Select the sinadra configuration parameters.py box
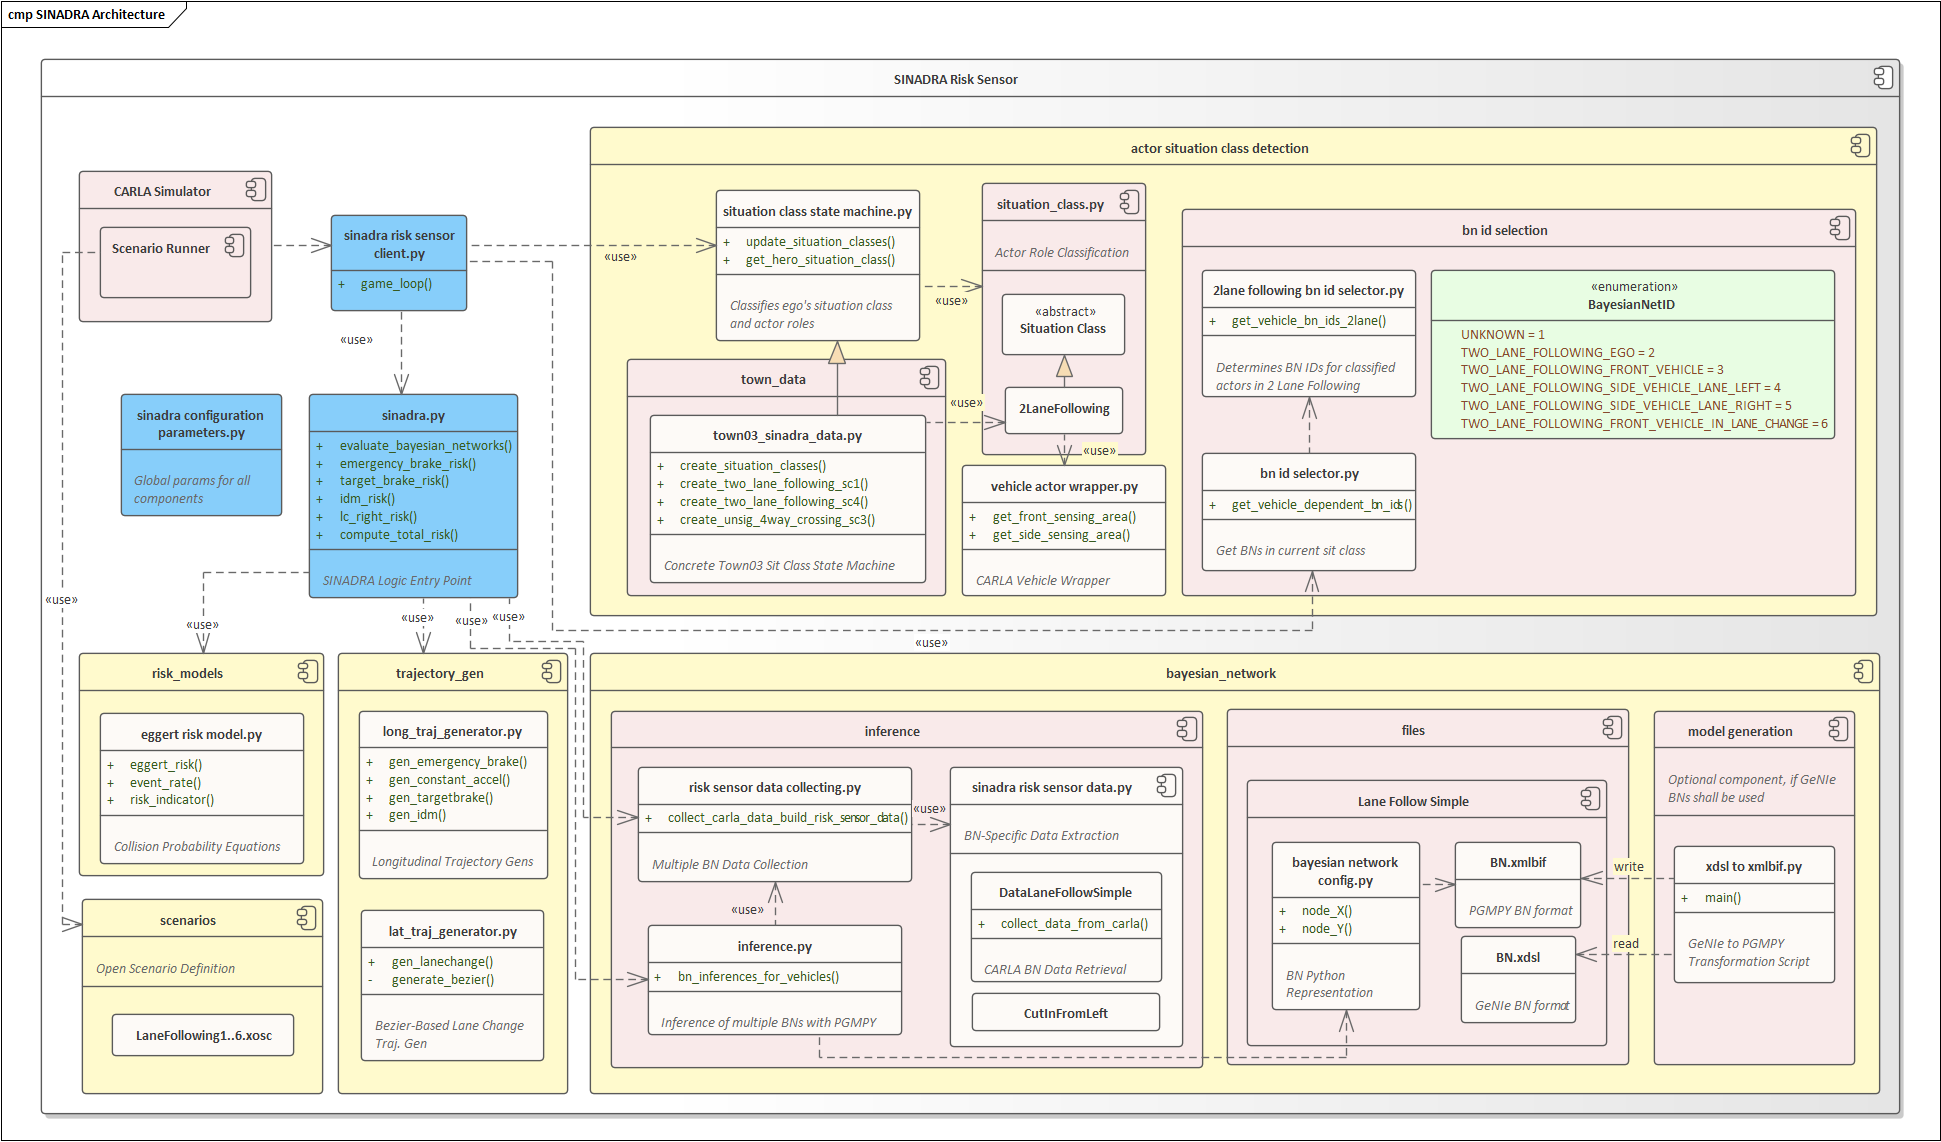 pos(201,424)
